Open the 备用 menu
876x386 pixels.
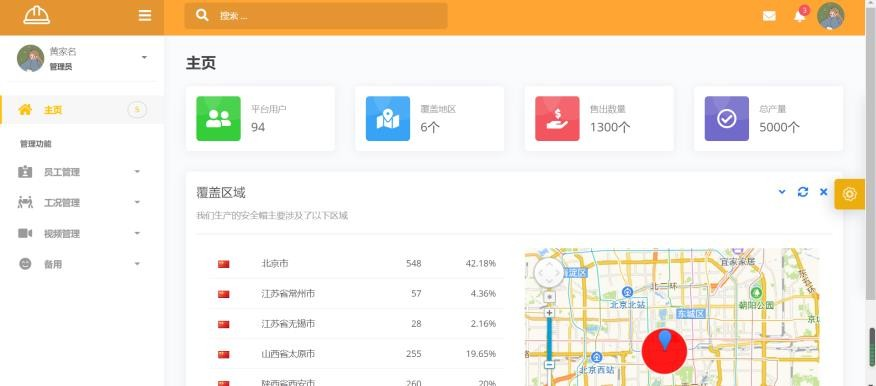pos(82,264)
